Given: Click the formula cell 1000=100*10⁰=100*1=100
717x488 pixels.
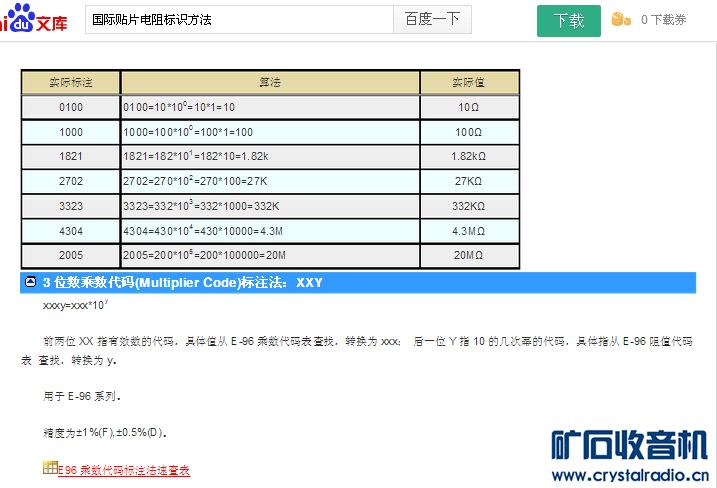Looking at the screenshot, I should pos(270,132).
